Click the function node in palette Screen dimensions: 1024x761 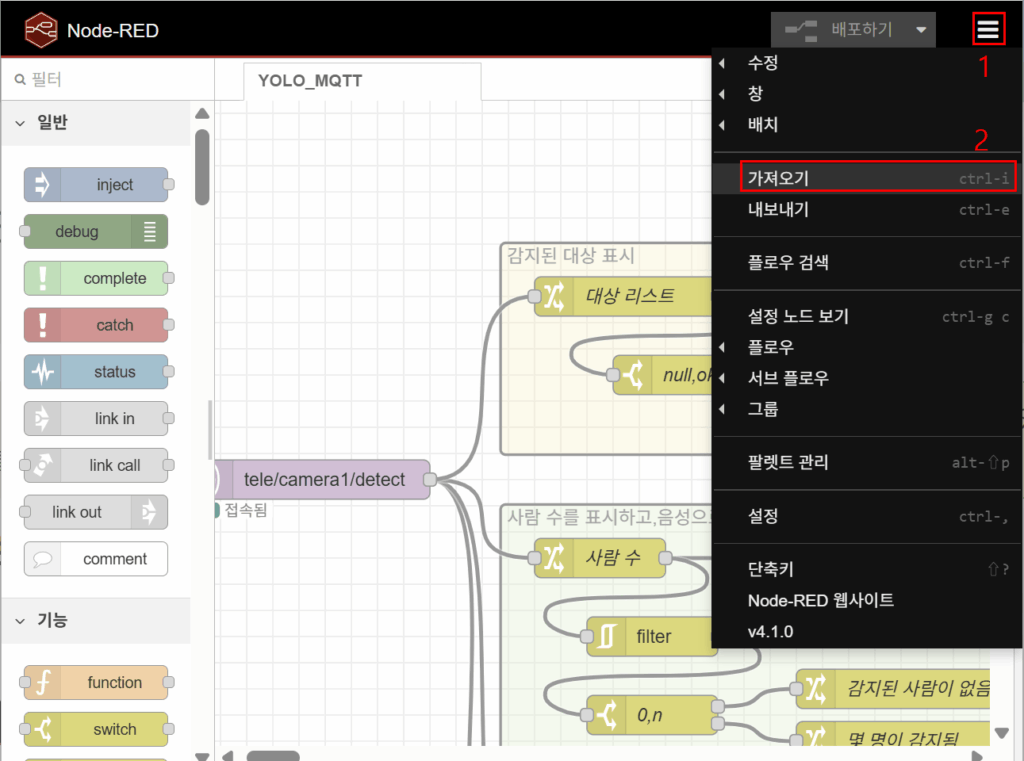(x=96, y=683)
